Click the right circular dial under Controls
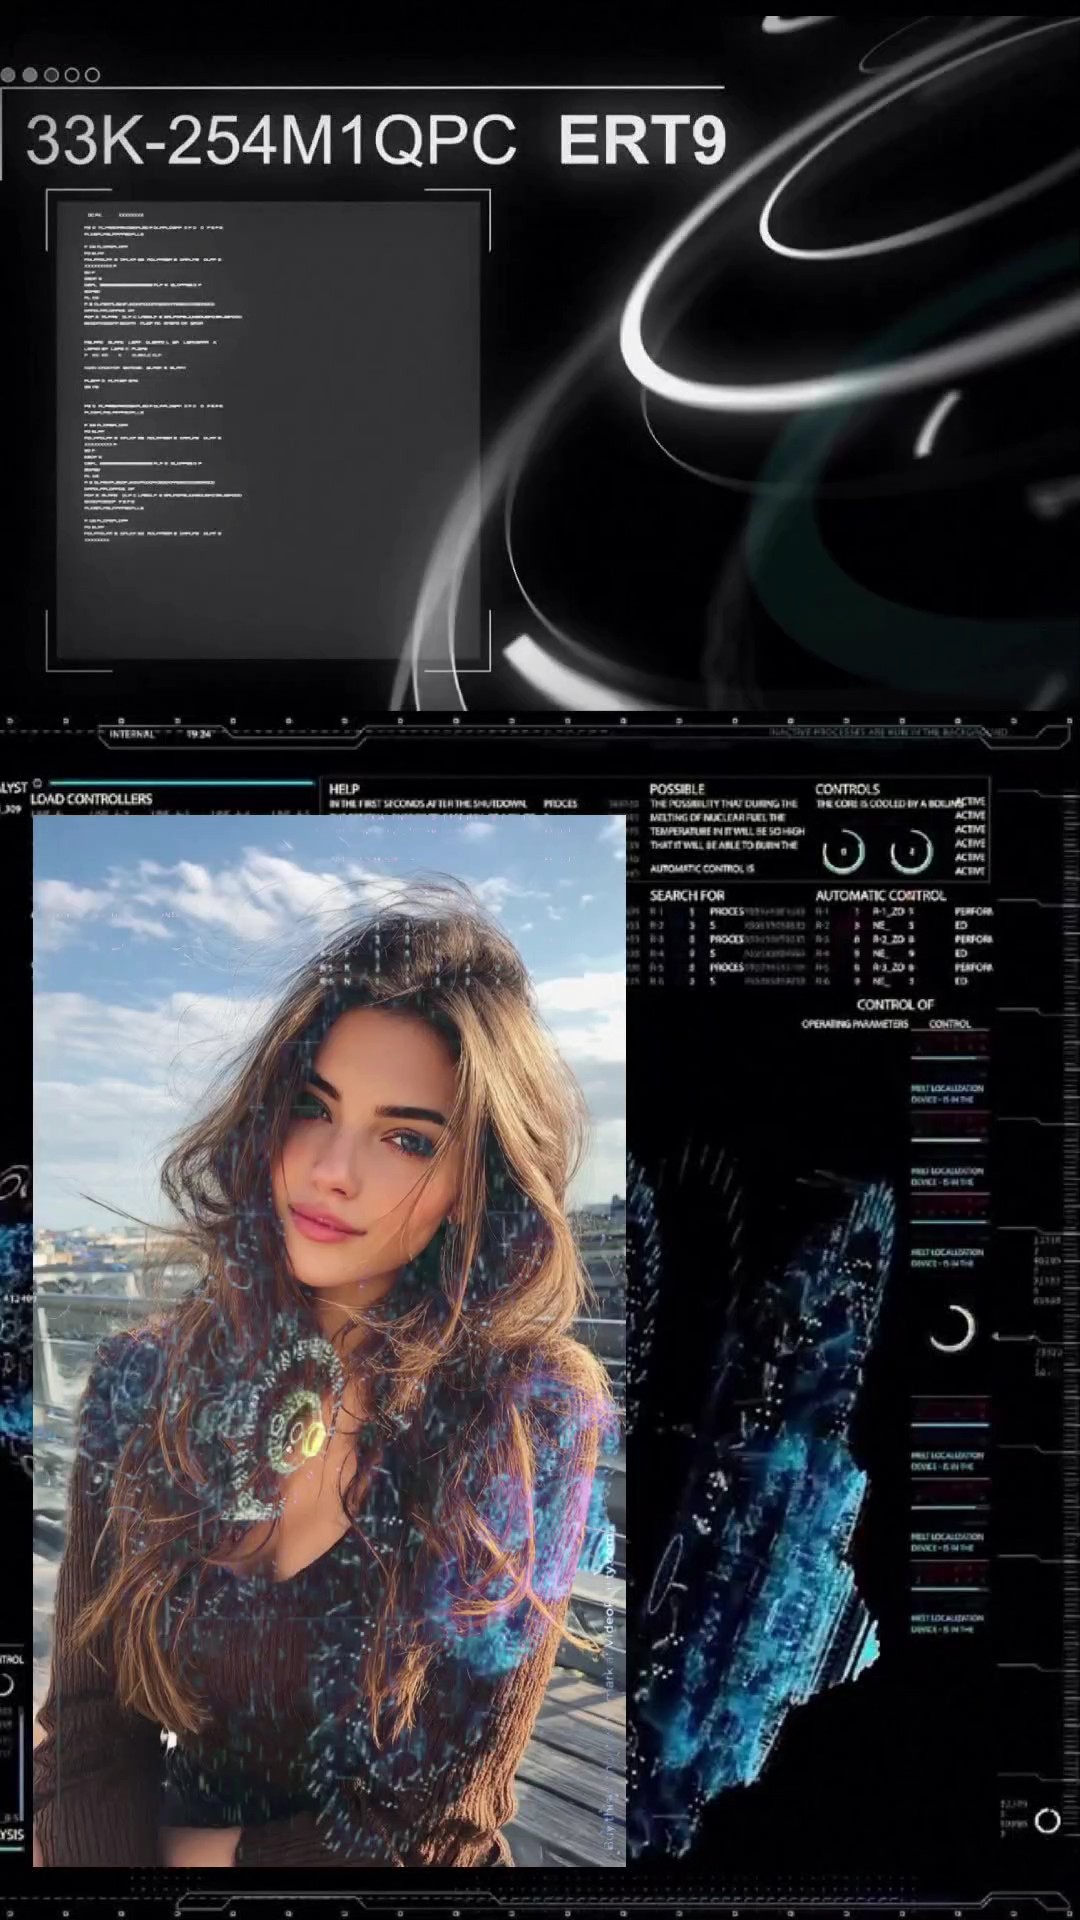Image resolution: width=1080 pixels, height=1920 pixels. [911, 852]
